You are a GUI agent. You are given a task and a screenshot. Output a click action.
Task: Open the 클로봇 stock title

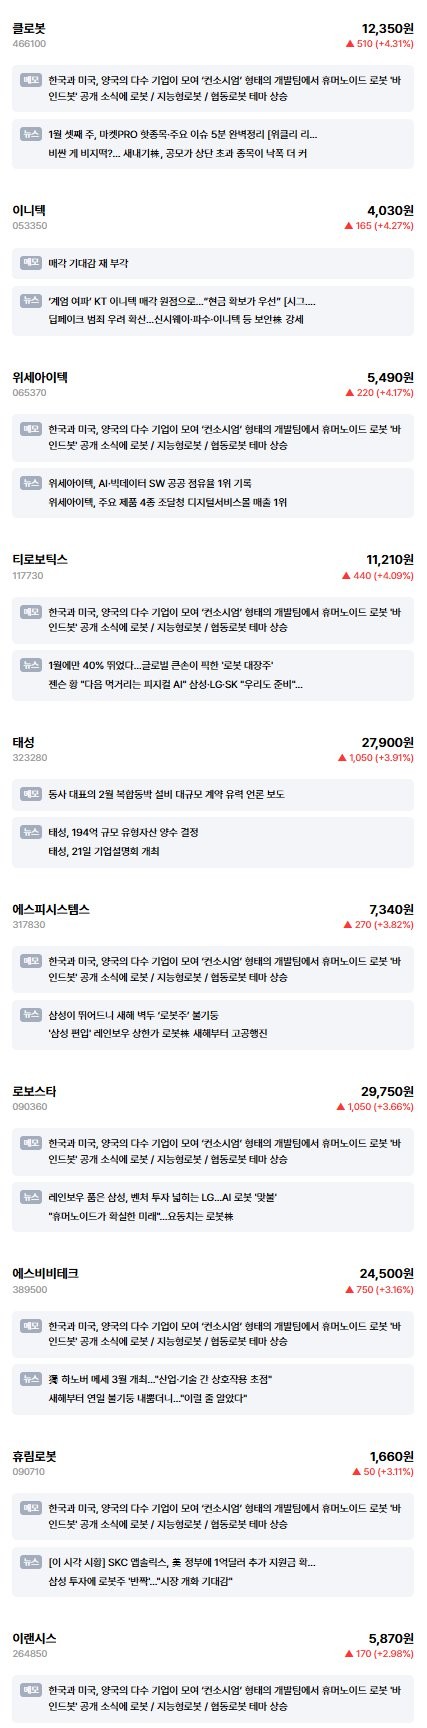(29, 28)
